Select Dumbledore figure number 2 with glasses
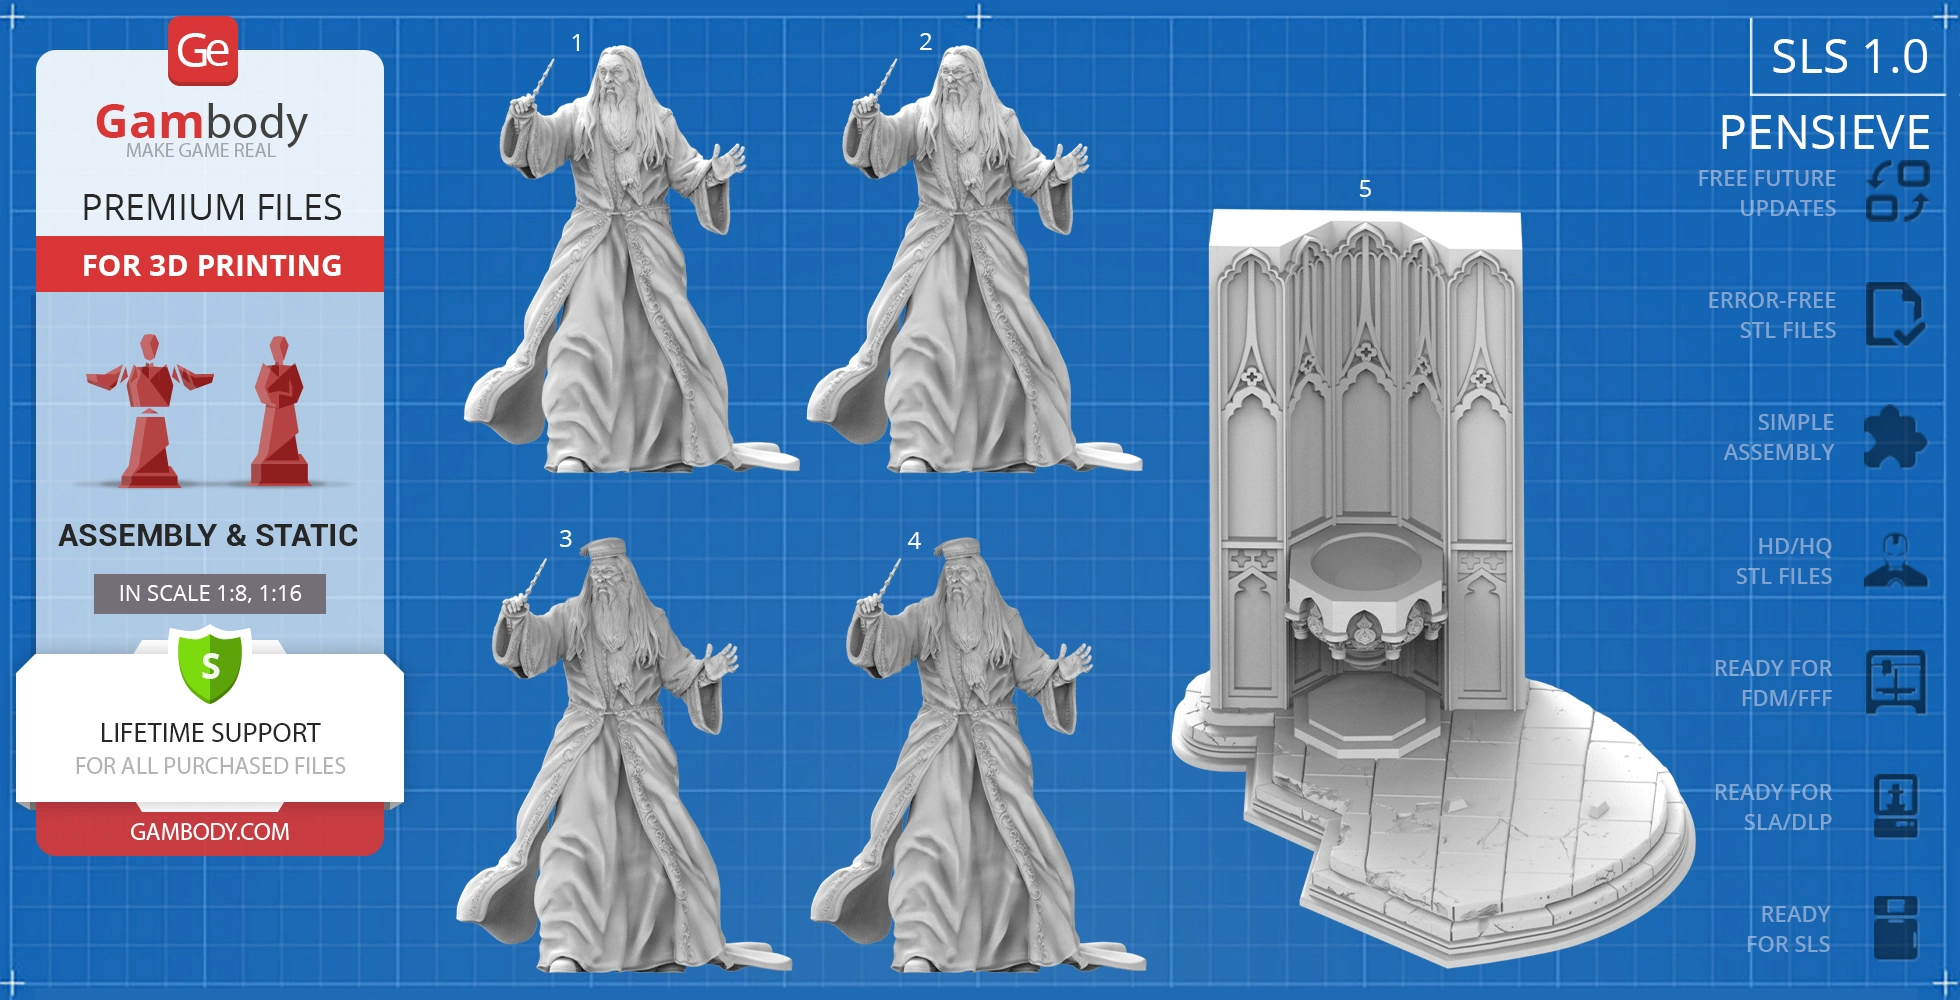 click(960, 270)
